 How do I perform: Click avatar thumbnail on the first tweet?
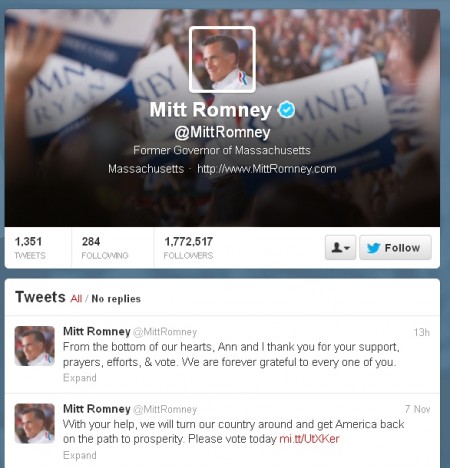[x=34, y=346]
